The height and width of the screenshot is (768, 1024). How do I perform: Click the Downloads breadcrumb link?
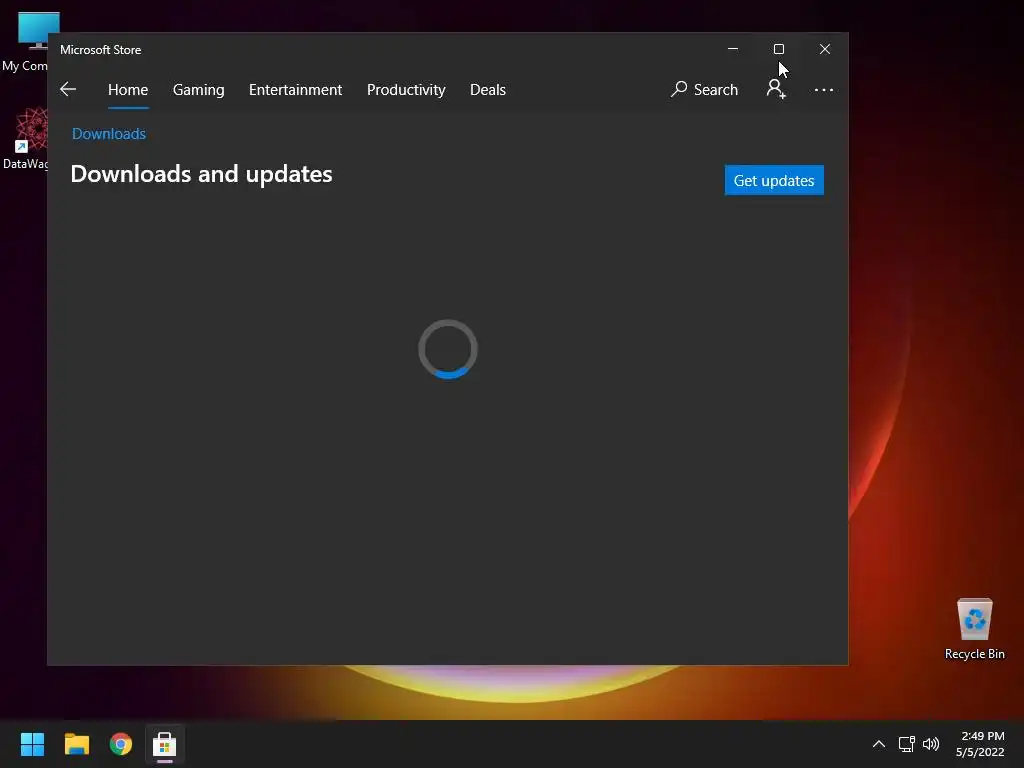pos(109,133)
